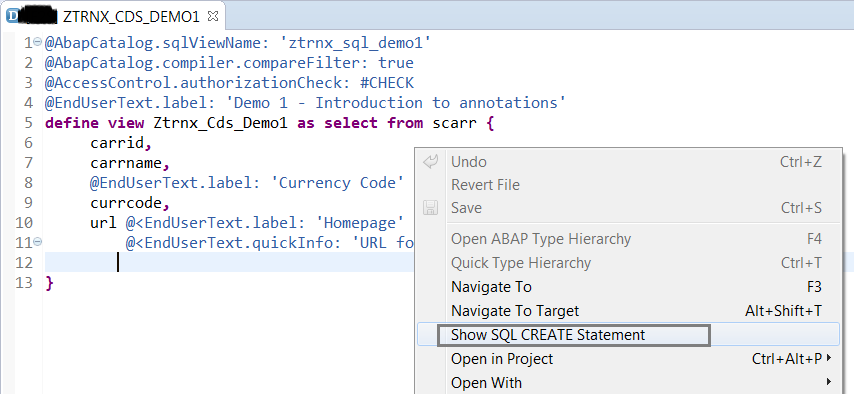
Task: Choose Navigate To Target entry
Action: pos(628,311)
